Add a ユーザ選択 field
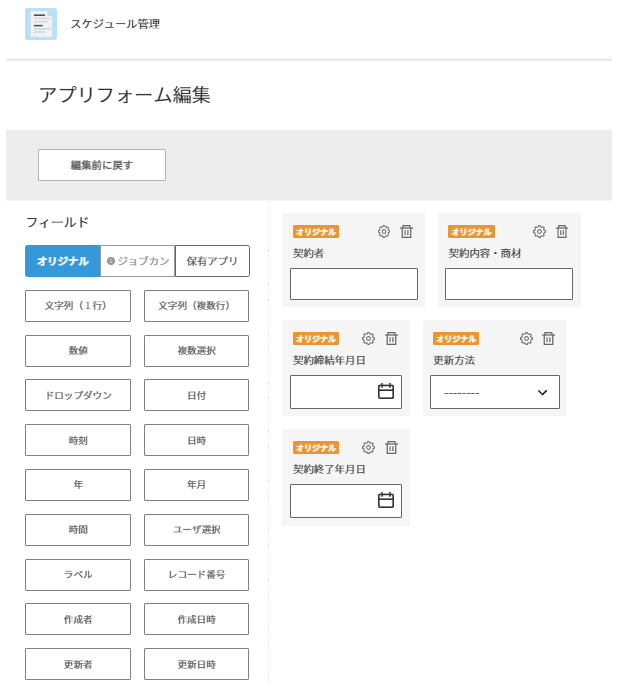 [196, 530]
